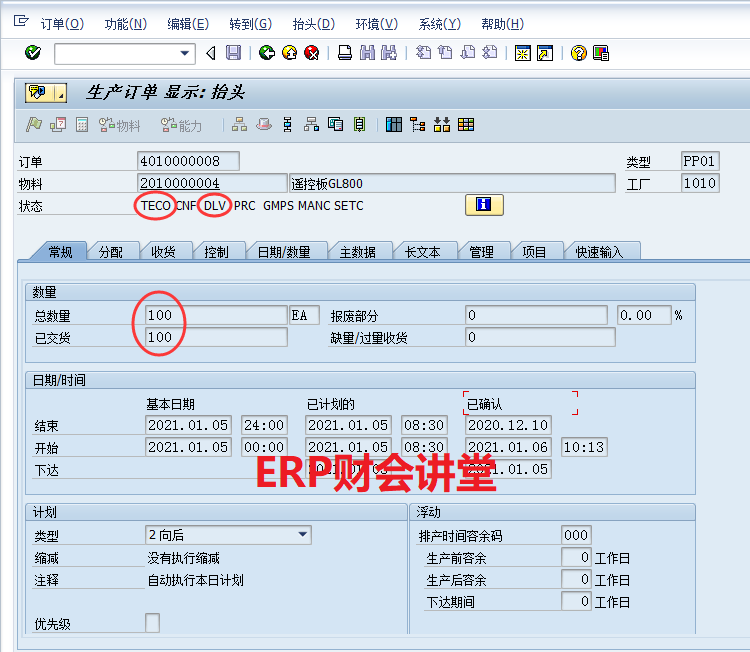Open Help via the question mark icon
The image size is (750, 652).
point(578,53)
